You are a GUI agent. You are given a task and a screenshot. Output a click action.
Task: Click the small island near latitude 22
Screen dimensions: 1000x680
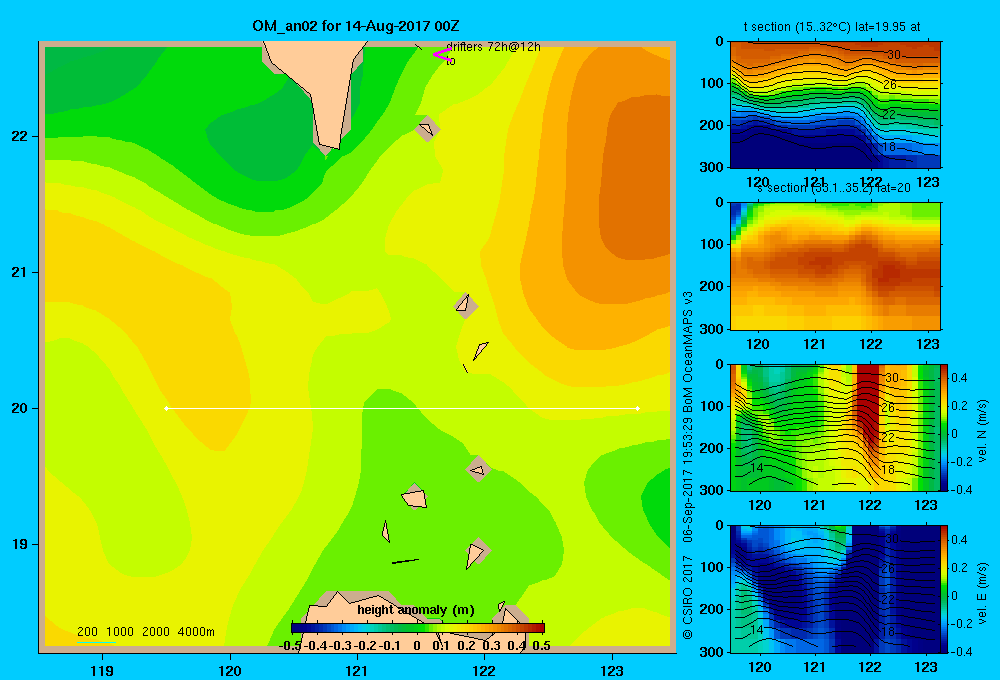point(427,129)
